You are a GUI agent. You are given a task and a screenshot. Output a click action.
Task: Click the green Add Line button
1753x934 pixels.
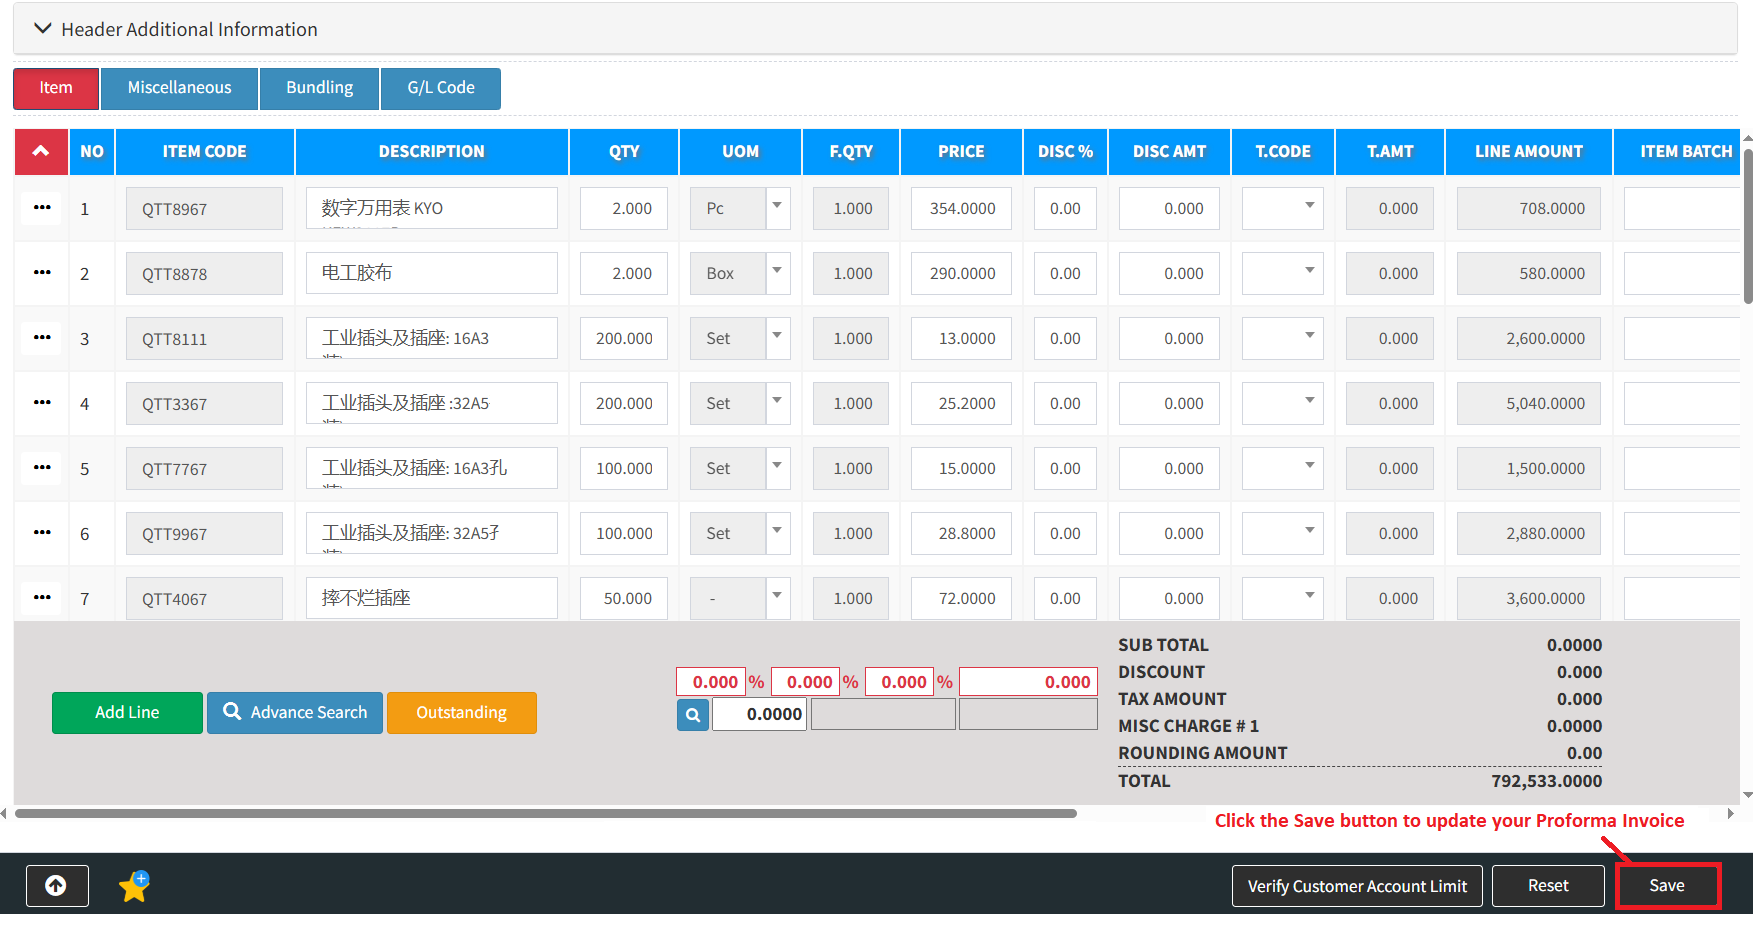coord(127,713)
